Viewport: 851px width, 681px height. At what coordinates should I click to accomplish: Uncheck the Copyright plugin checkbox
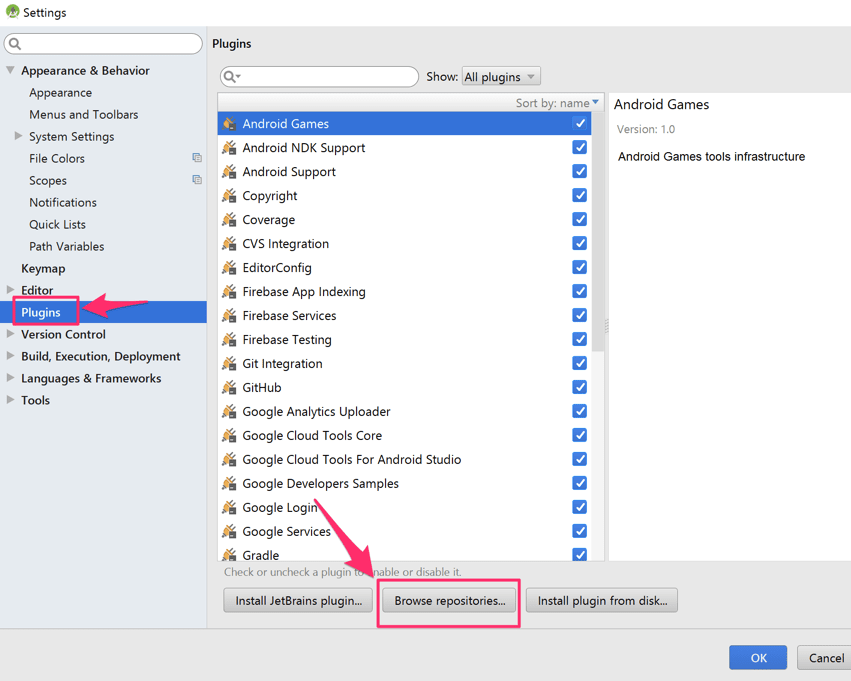[580, 195]
